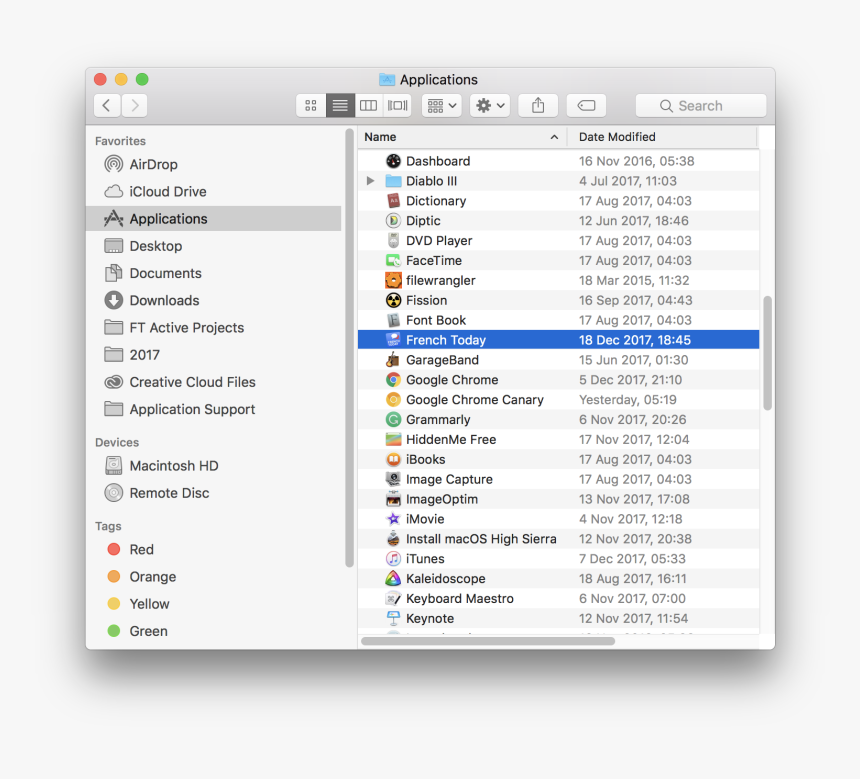The height and width of the screenshot is (779, 860).
Task: Click the Edit Tags toolbar button
Action: coord(586,105)
